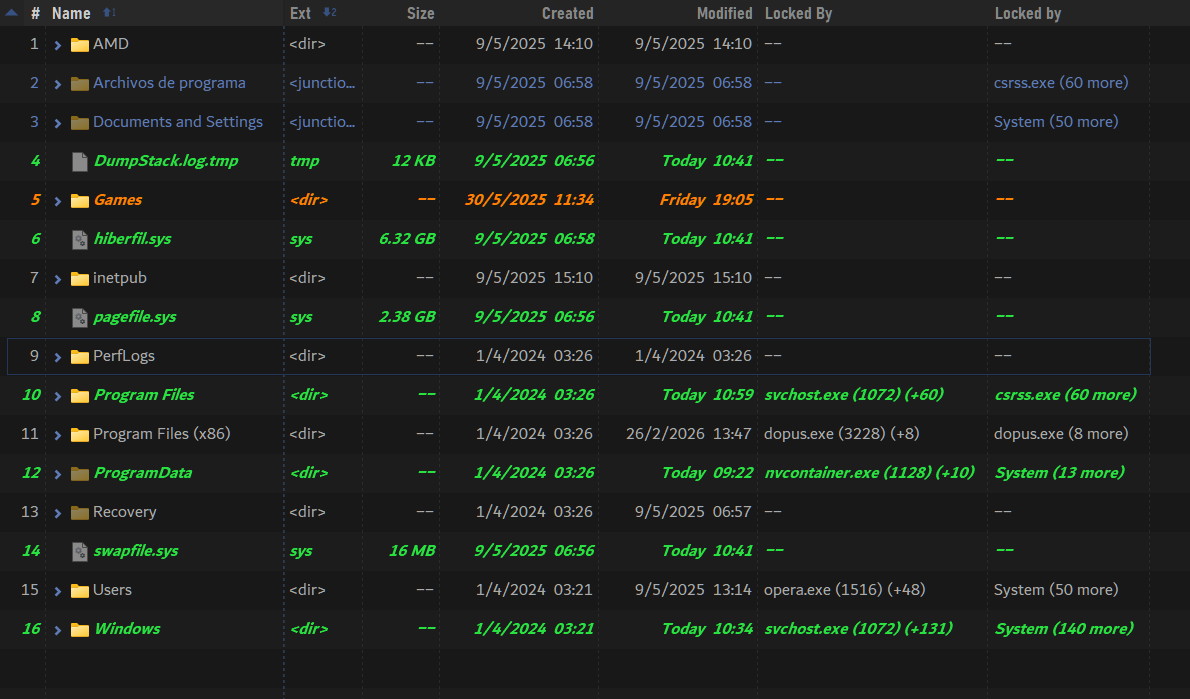Click the AMD folder icon
Screen dimensions: 1190x699
(x=80, y=44)
